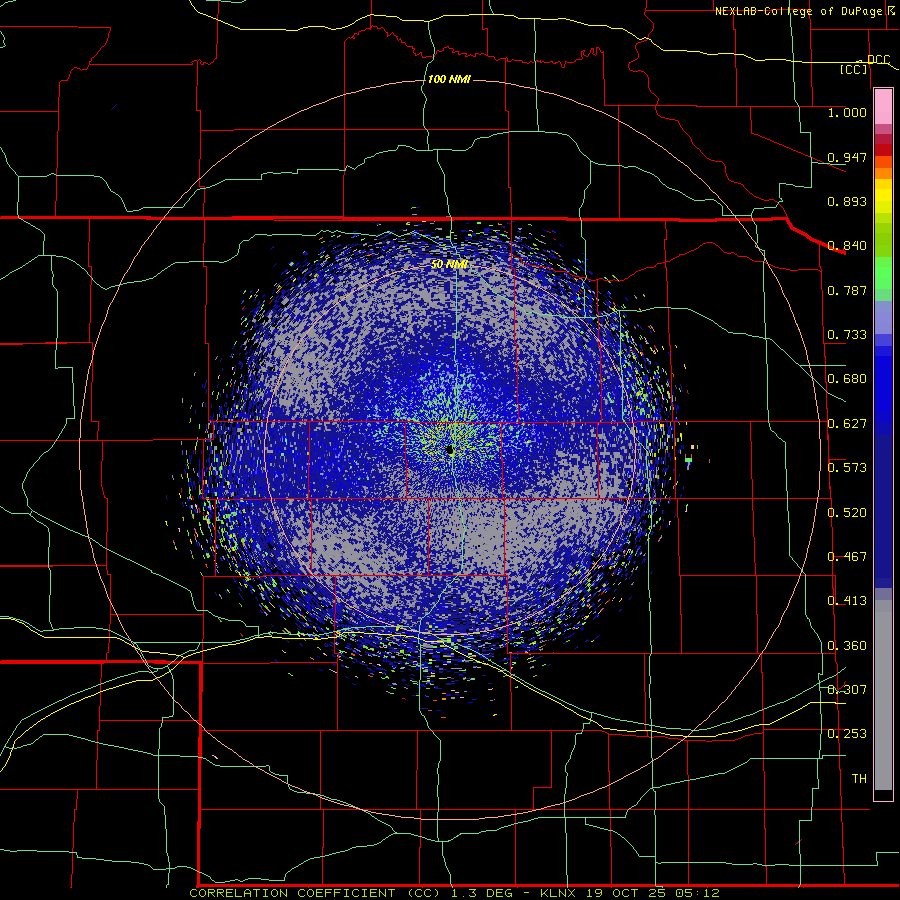Click the 50 NMI range ring label
This screenshot has height=900, width=900.
[x=449, y=264]
